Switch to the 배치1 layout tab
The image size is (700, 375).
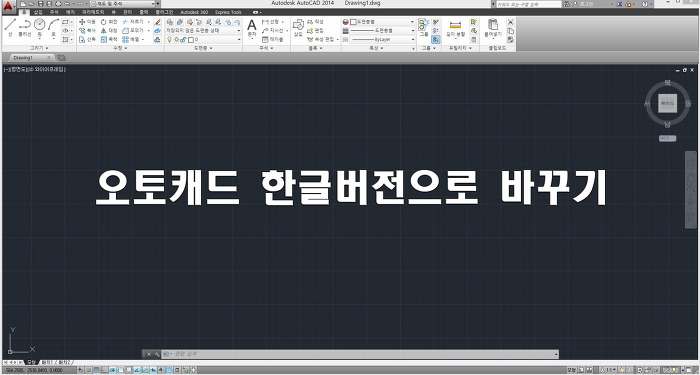pos(47,362)
